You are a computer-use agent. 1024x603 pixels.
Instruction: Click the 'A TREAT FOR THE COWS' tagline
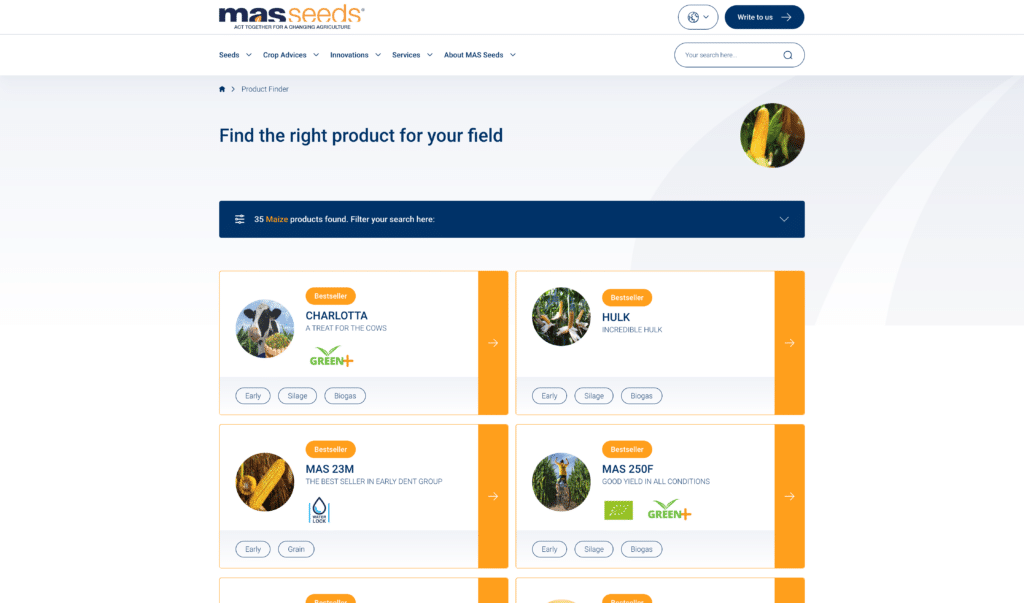coord(346,328)
